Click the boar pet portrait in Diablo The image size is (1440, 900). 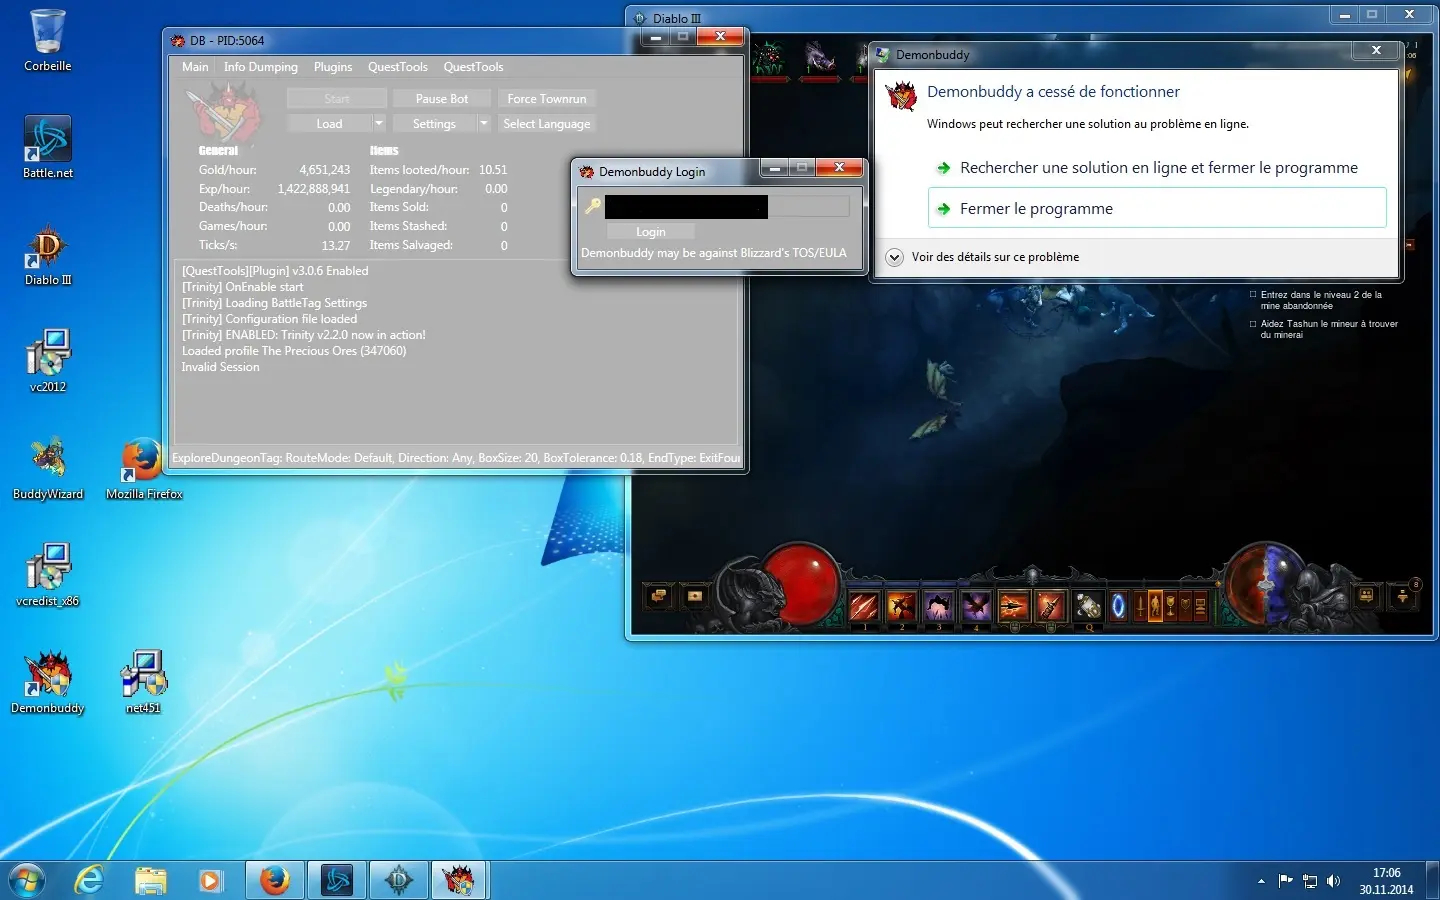tap(820, 58)
